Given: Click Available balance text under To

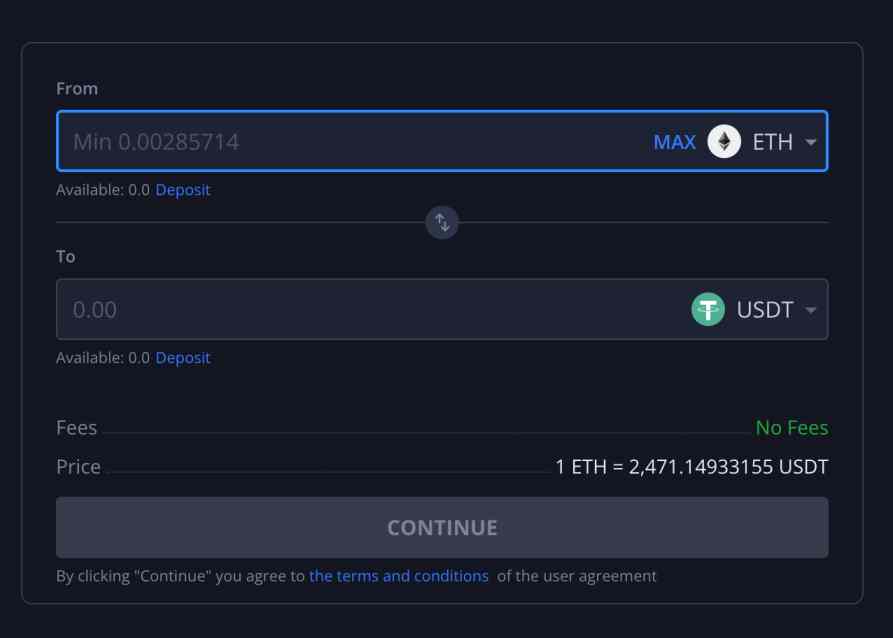Looking at the screenshot, I should click(x=103, y=358).
